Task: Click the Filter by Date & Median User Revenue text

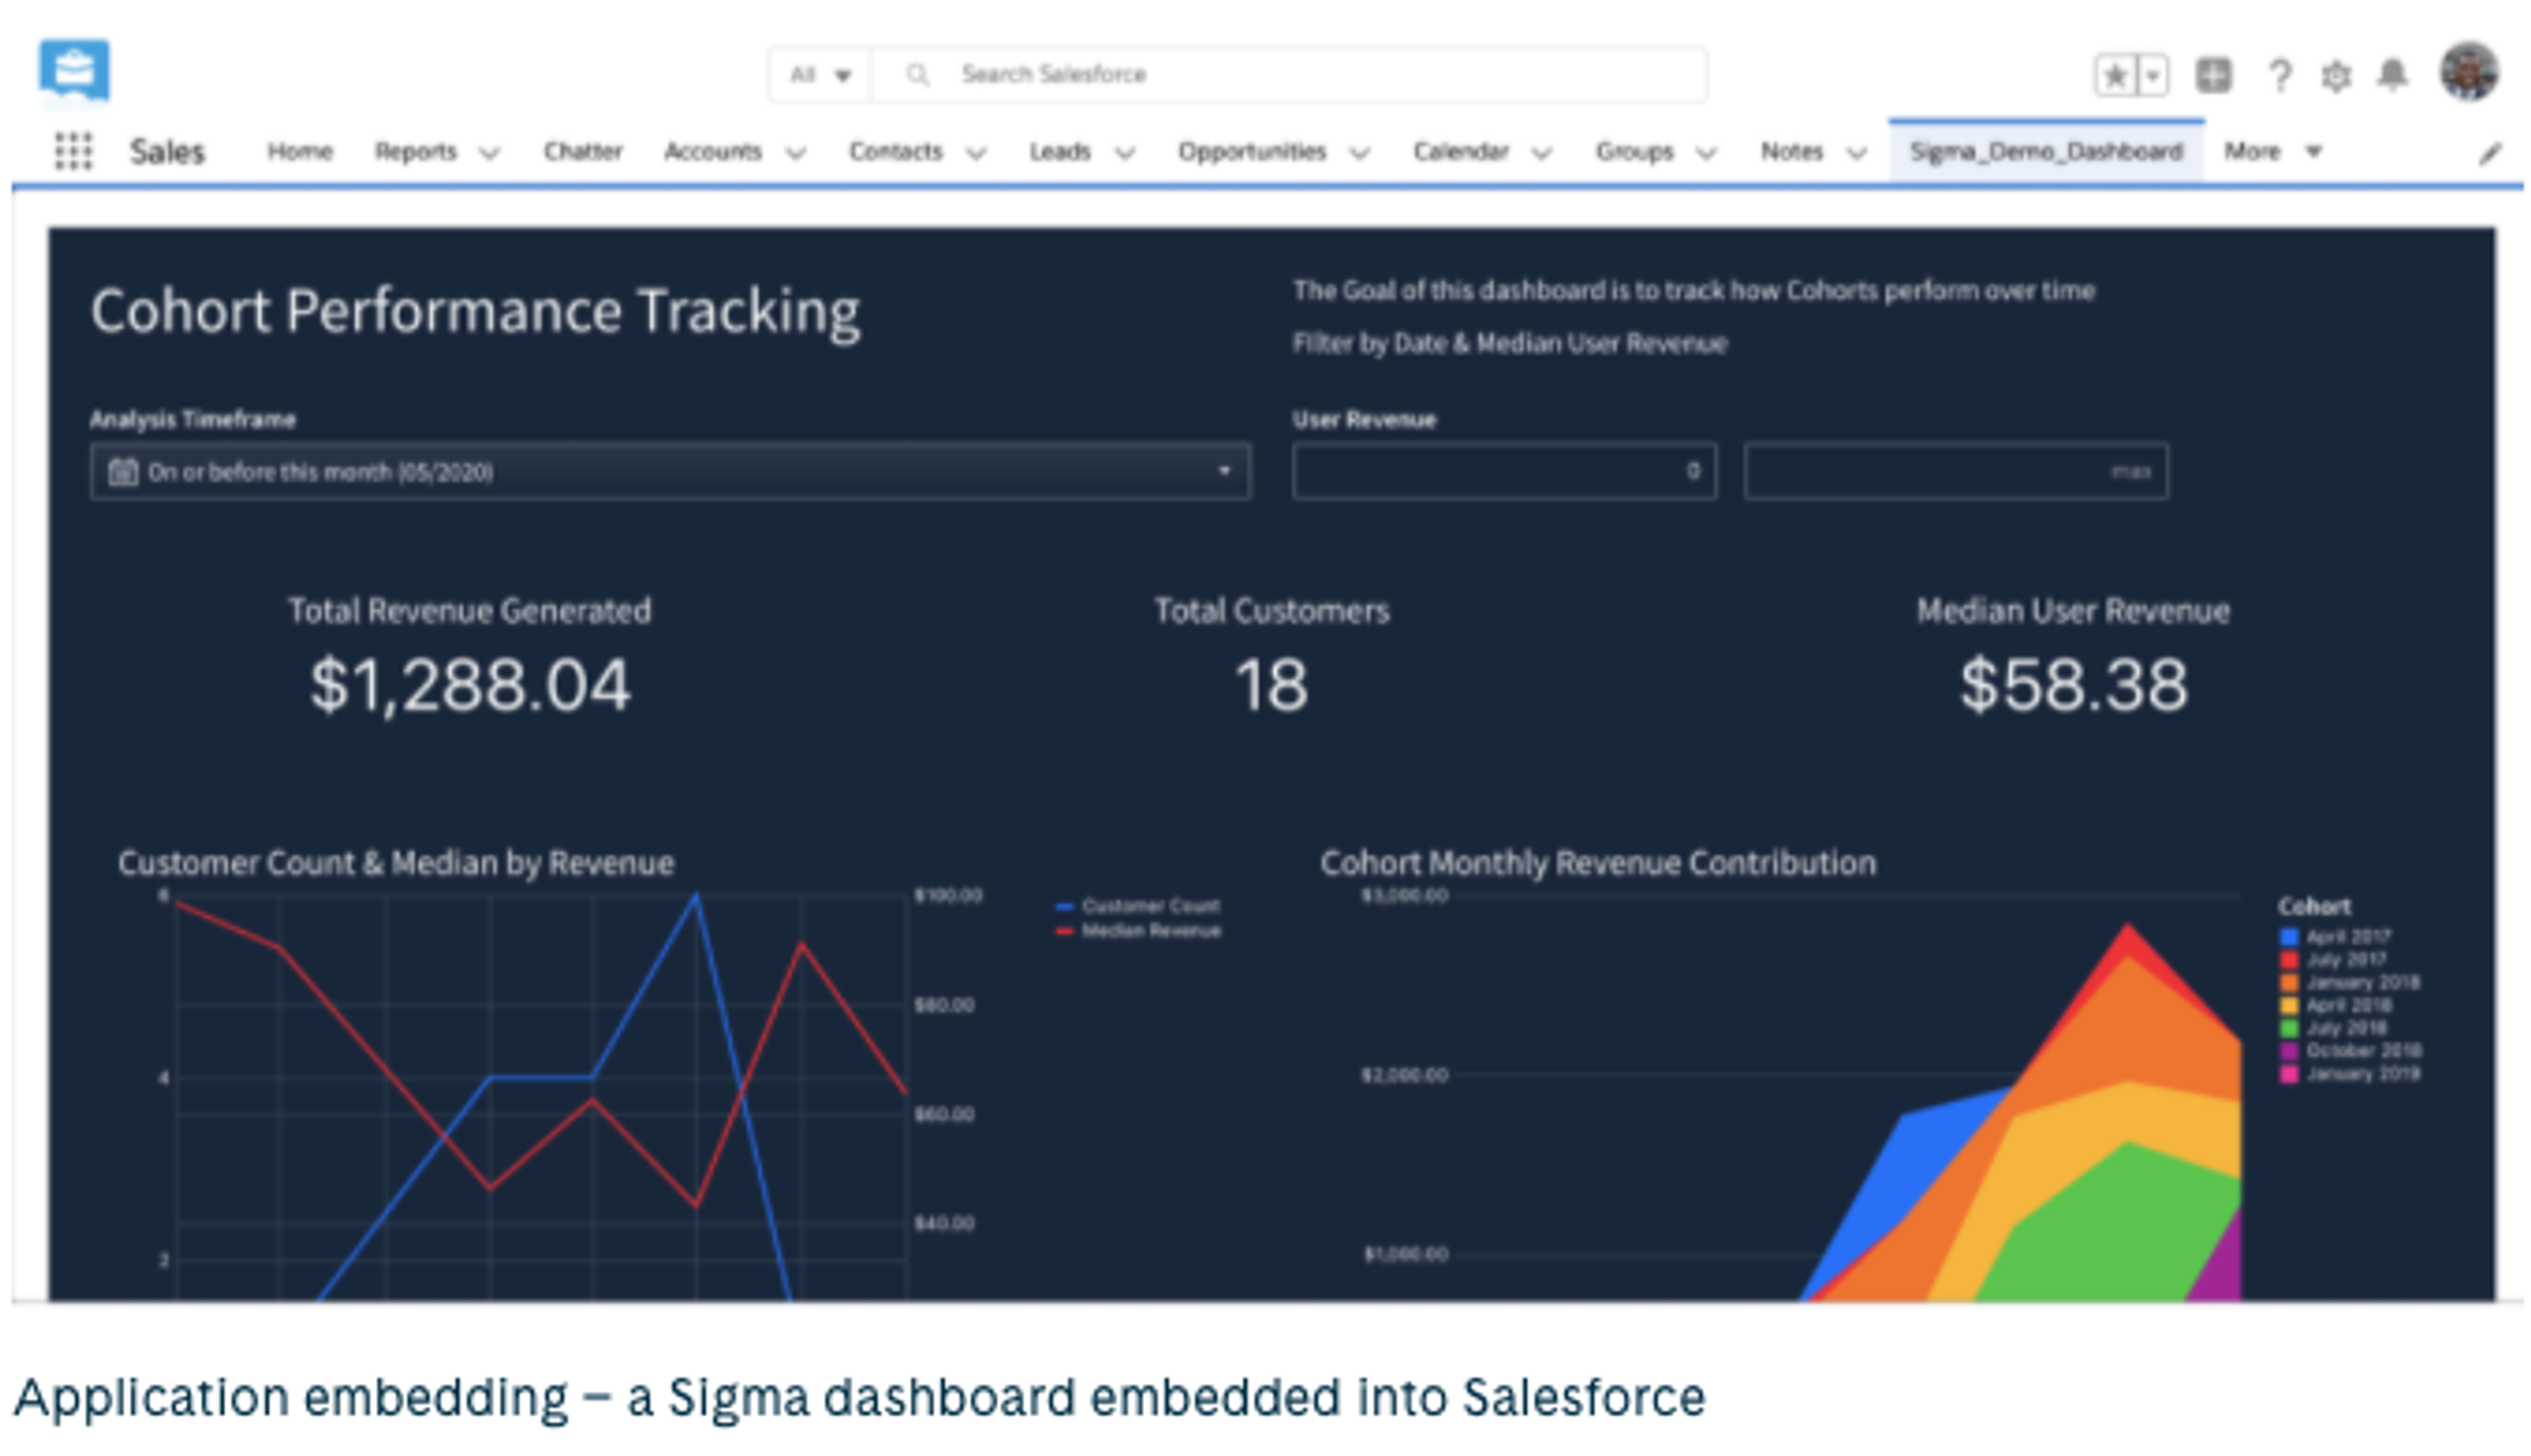Action: click(1510, 344)
